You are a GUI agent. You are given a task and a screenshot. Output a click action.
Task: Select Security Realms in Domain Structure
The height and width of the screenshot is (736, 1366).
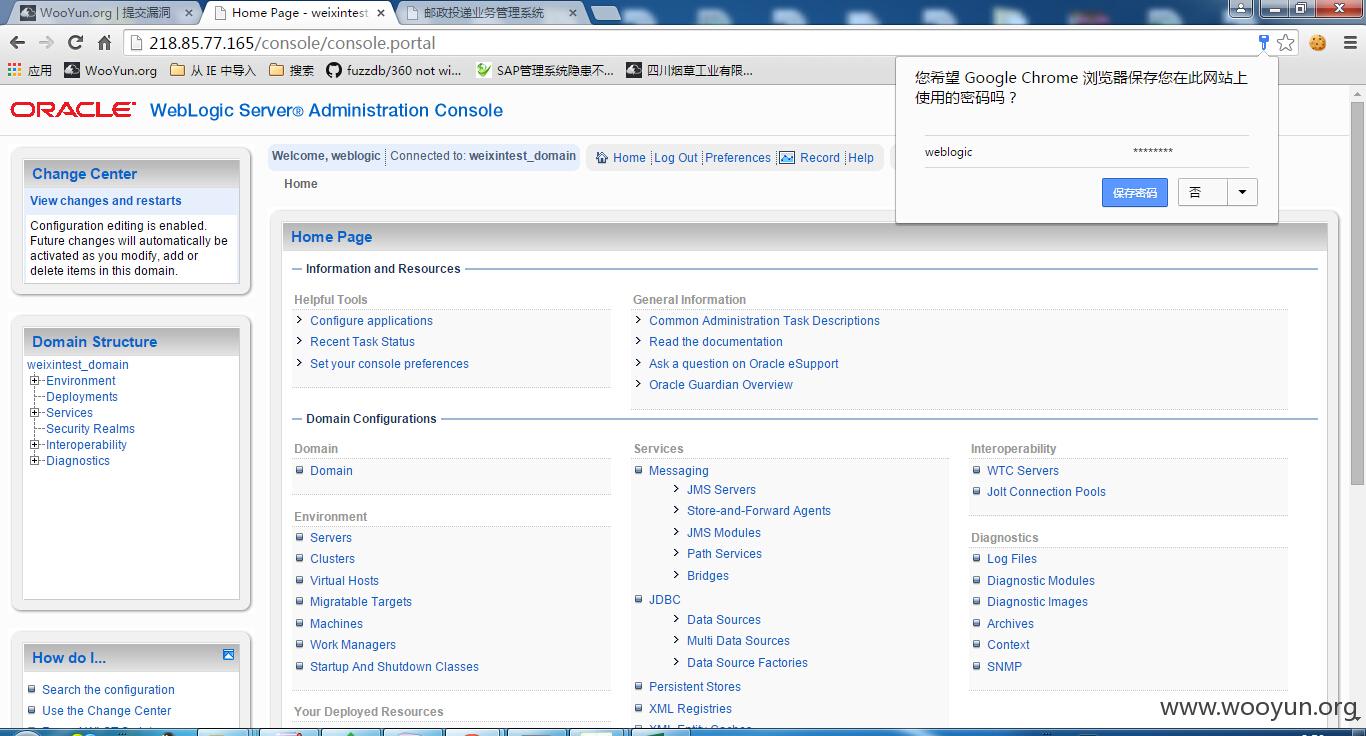(x=90, y=429)
